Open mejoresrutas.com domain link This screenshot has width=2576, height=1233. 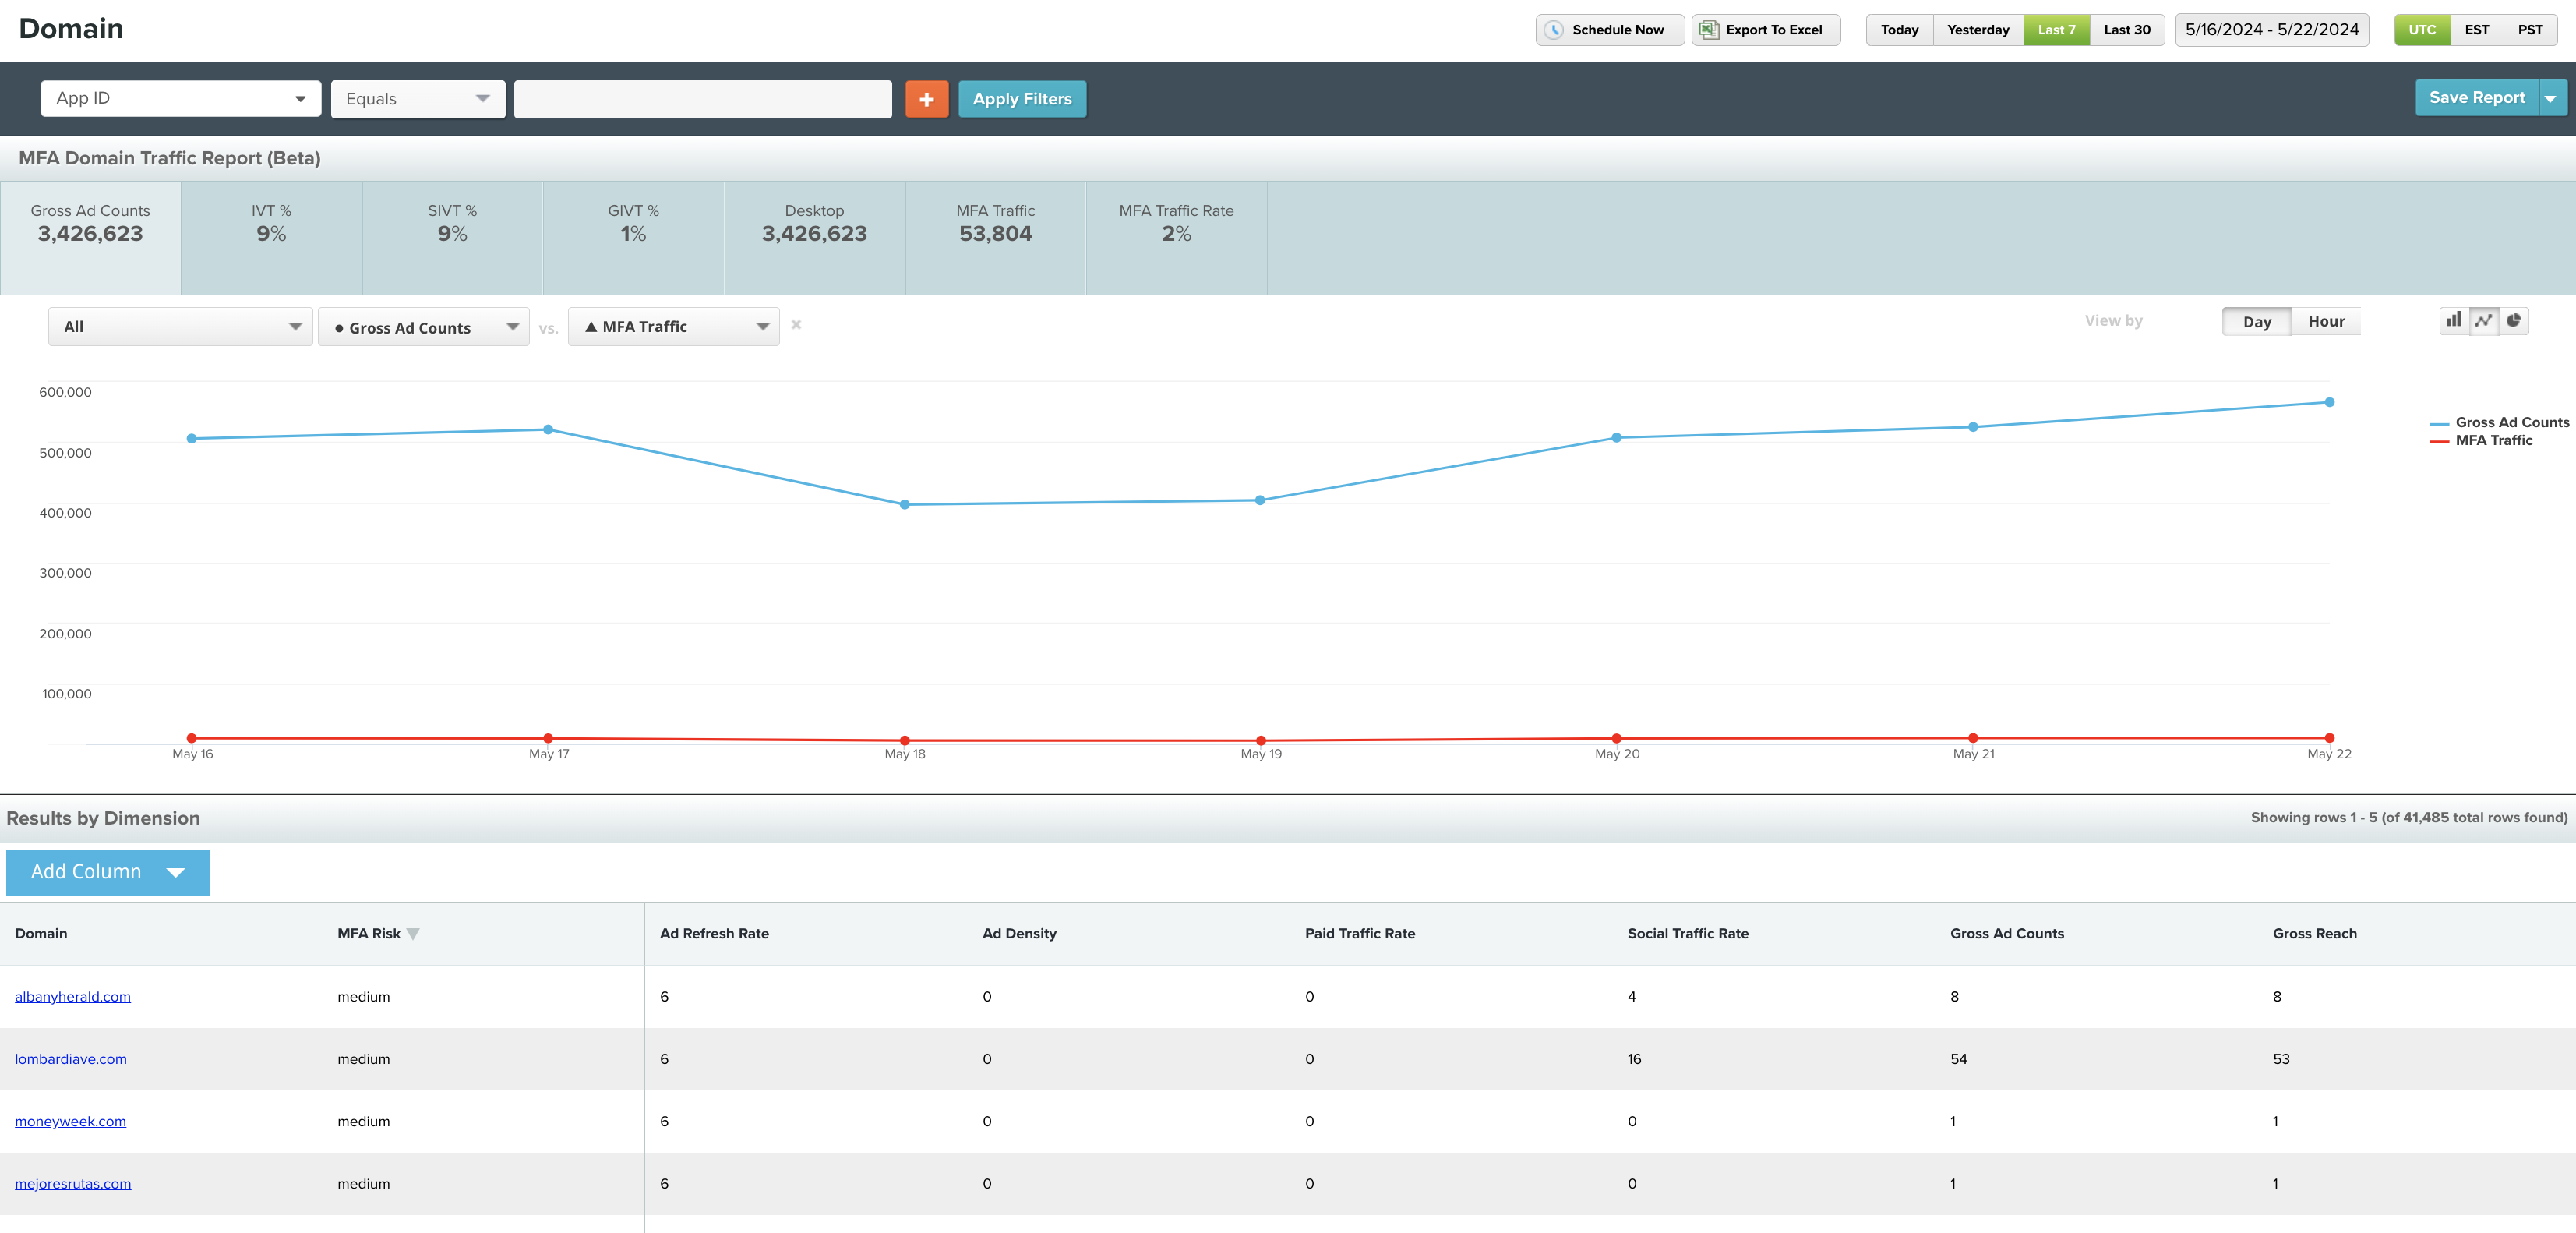tap(73, 1184)
